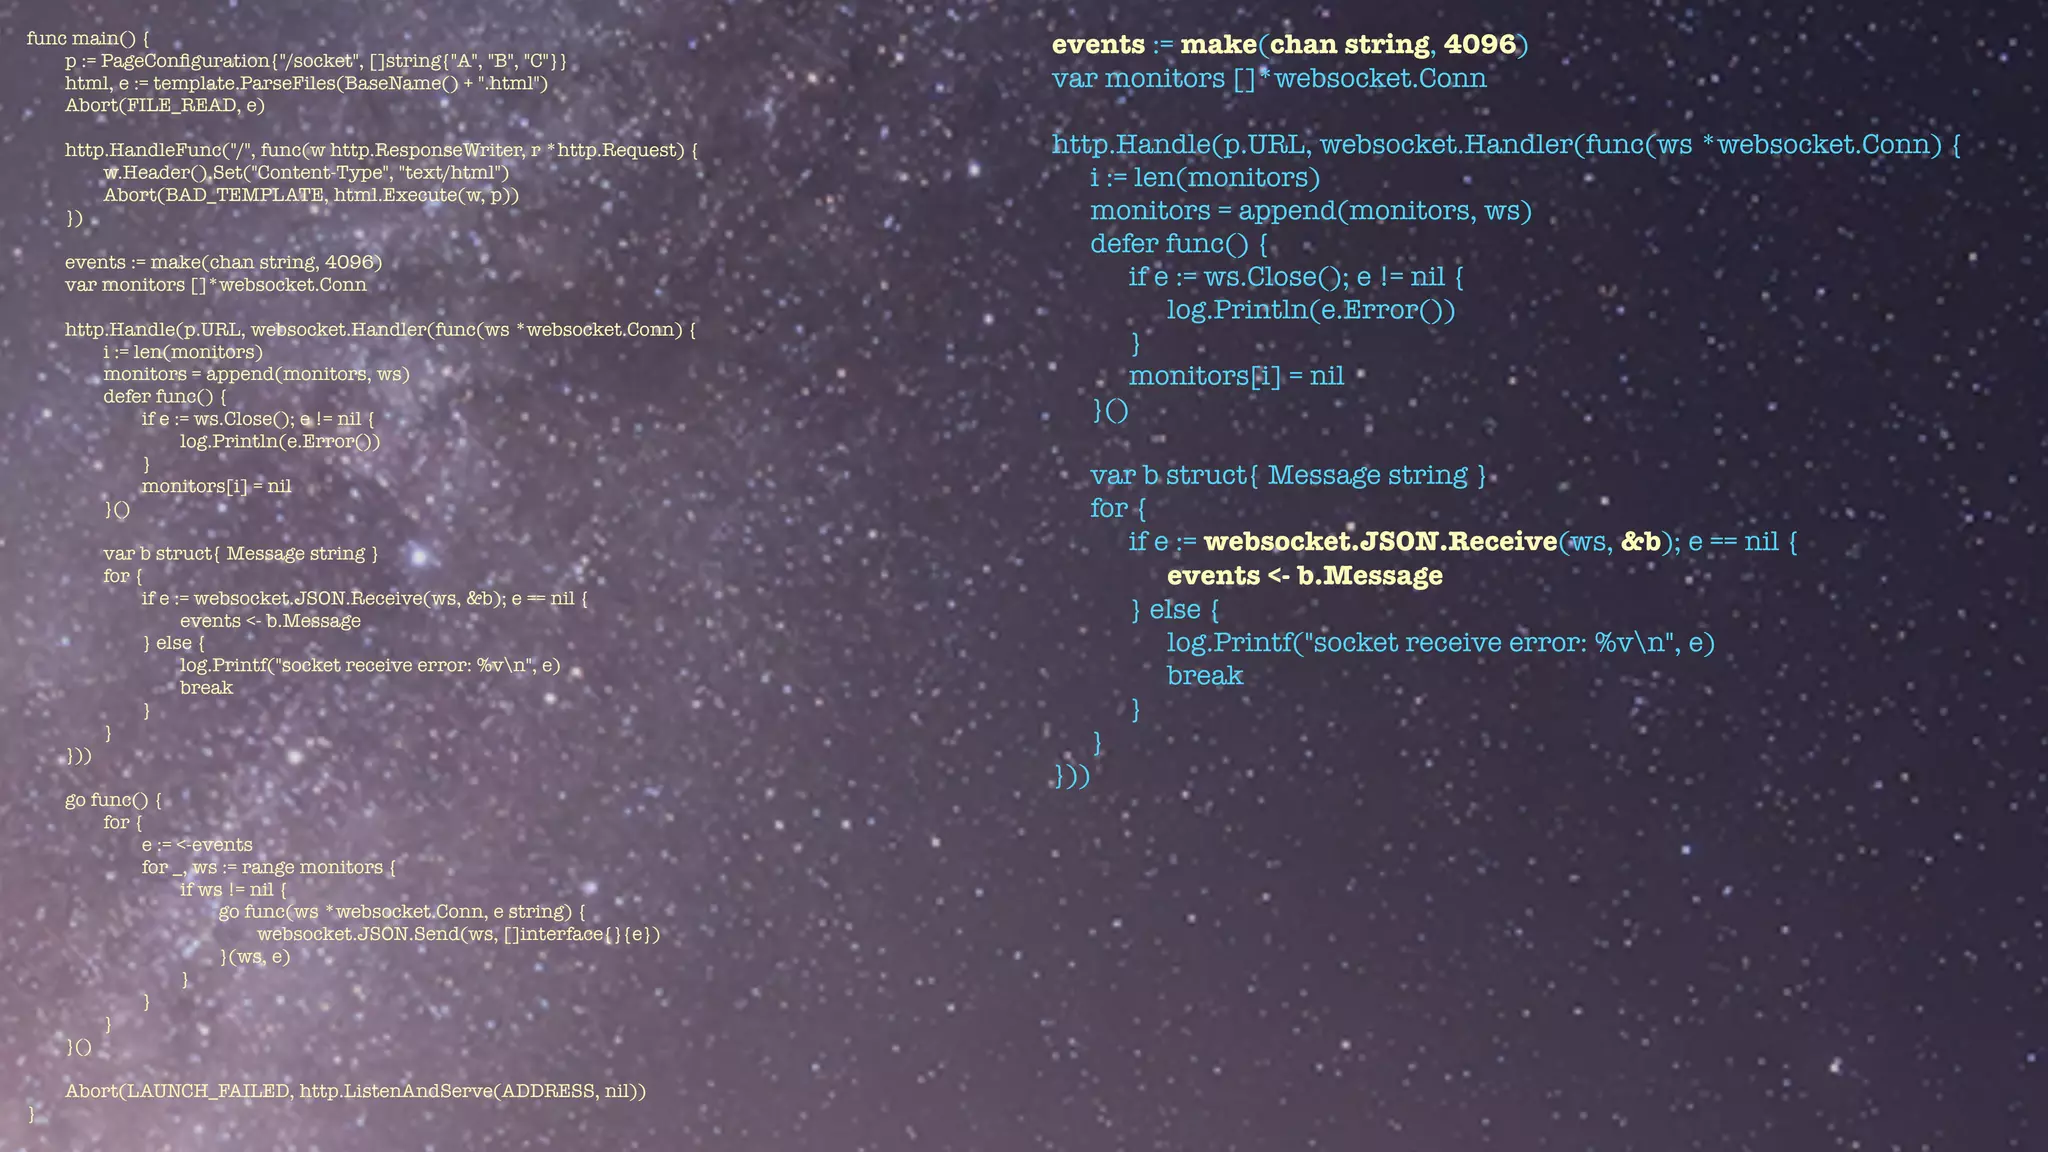Click the "websocket.JSON.Send(ws, []interface{}{e})" line

459,934
